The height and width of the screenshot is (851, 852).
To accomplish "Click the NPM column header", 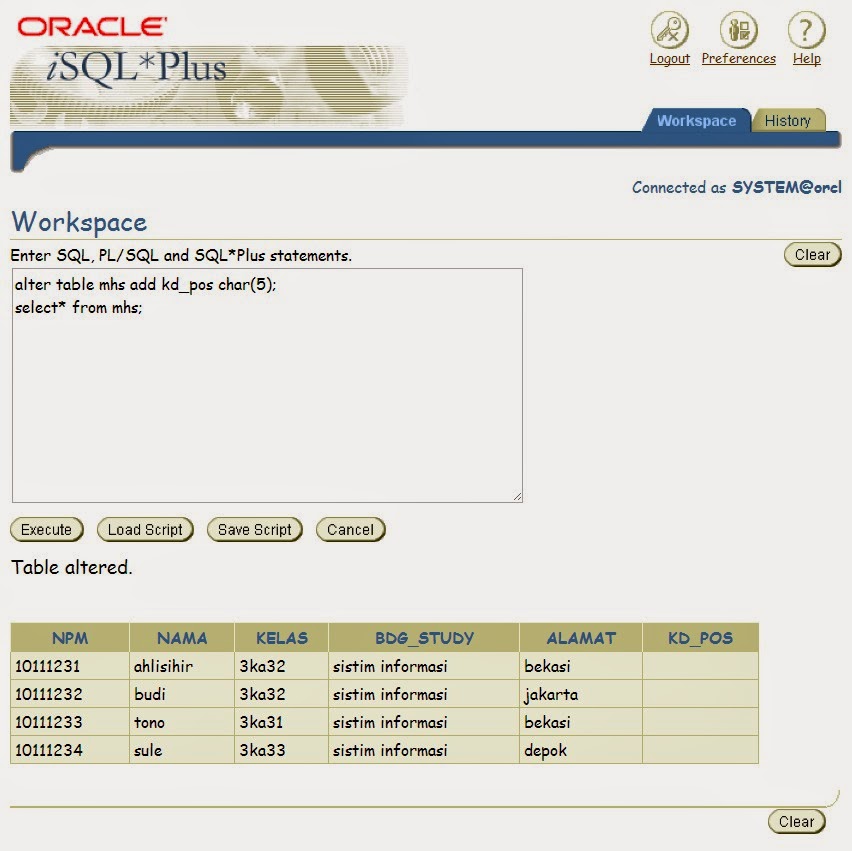I will 69,638.
